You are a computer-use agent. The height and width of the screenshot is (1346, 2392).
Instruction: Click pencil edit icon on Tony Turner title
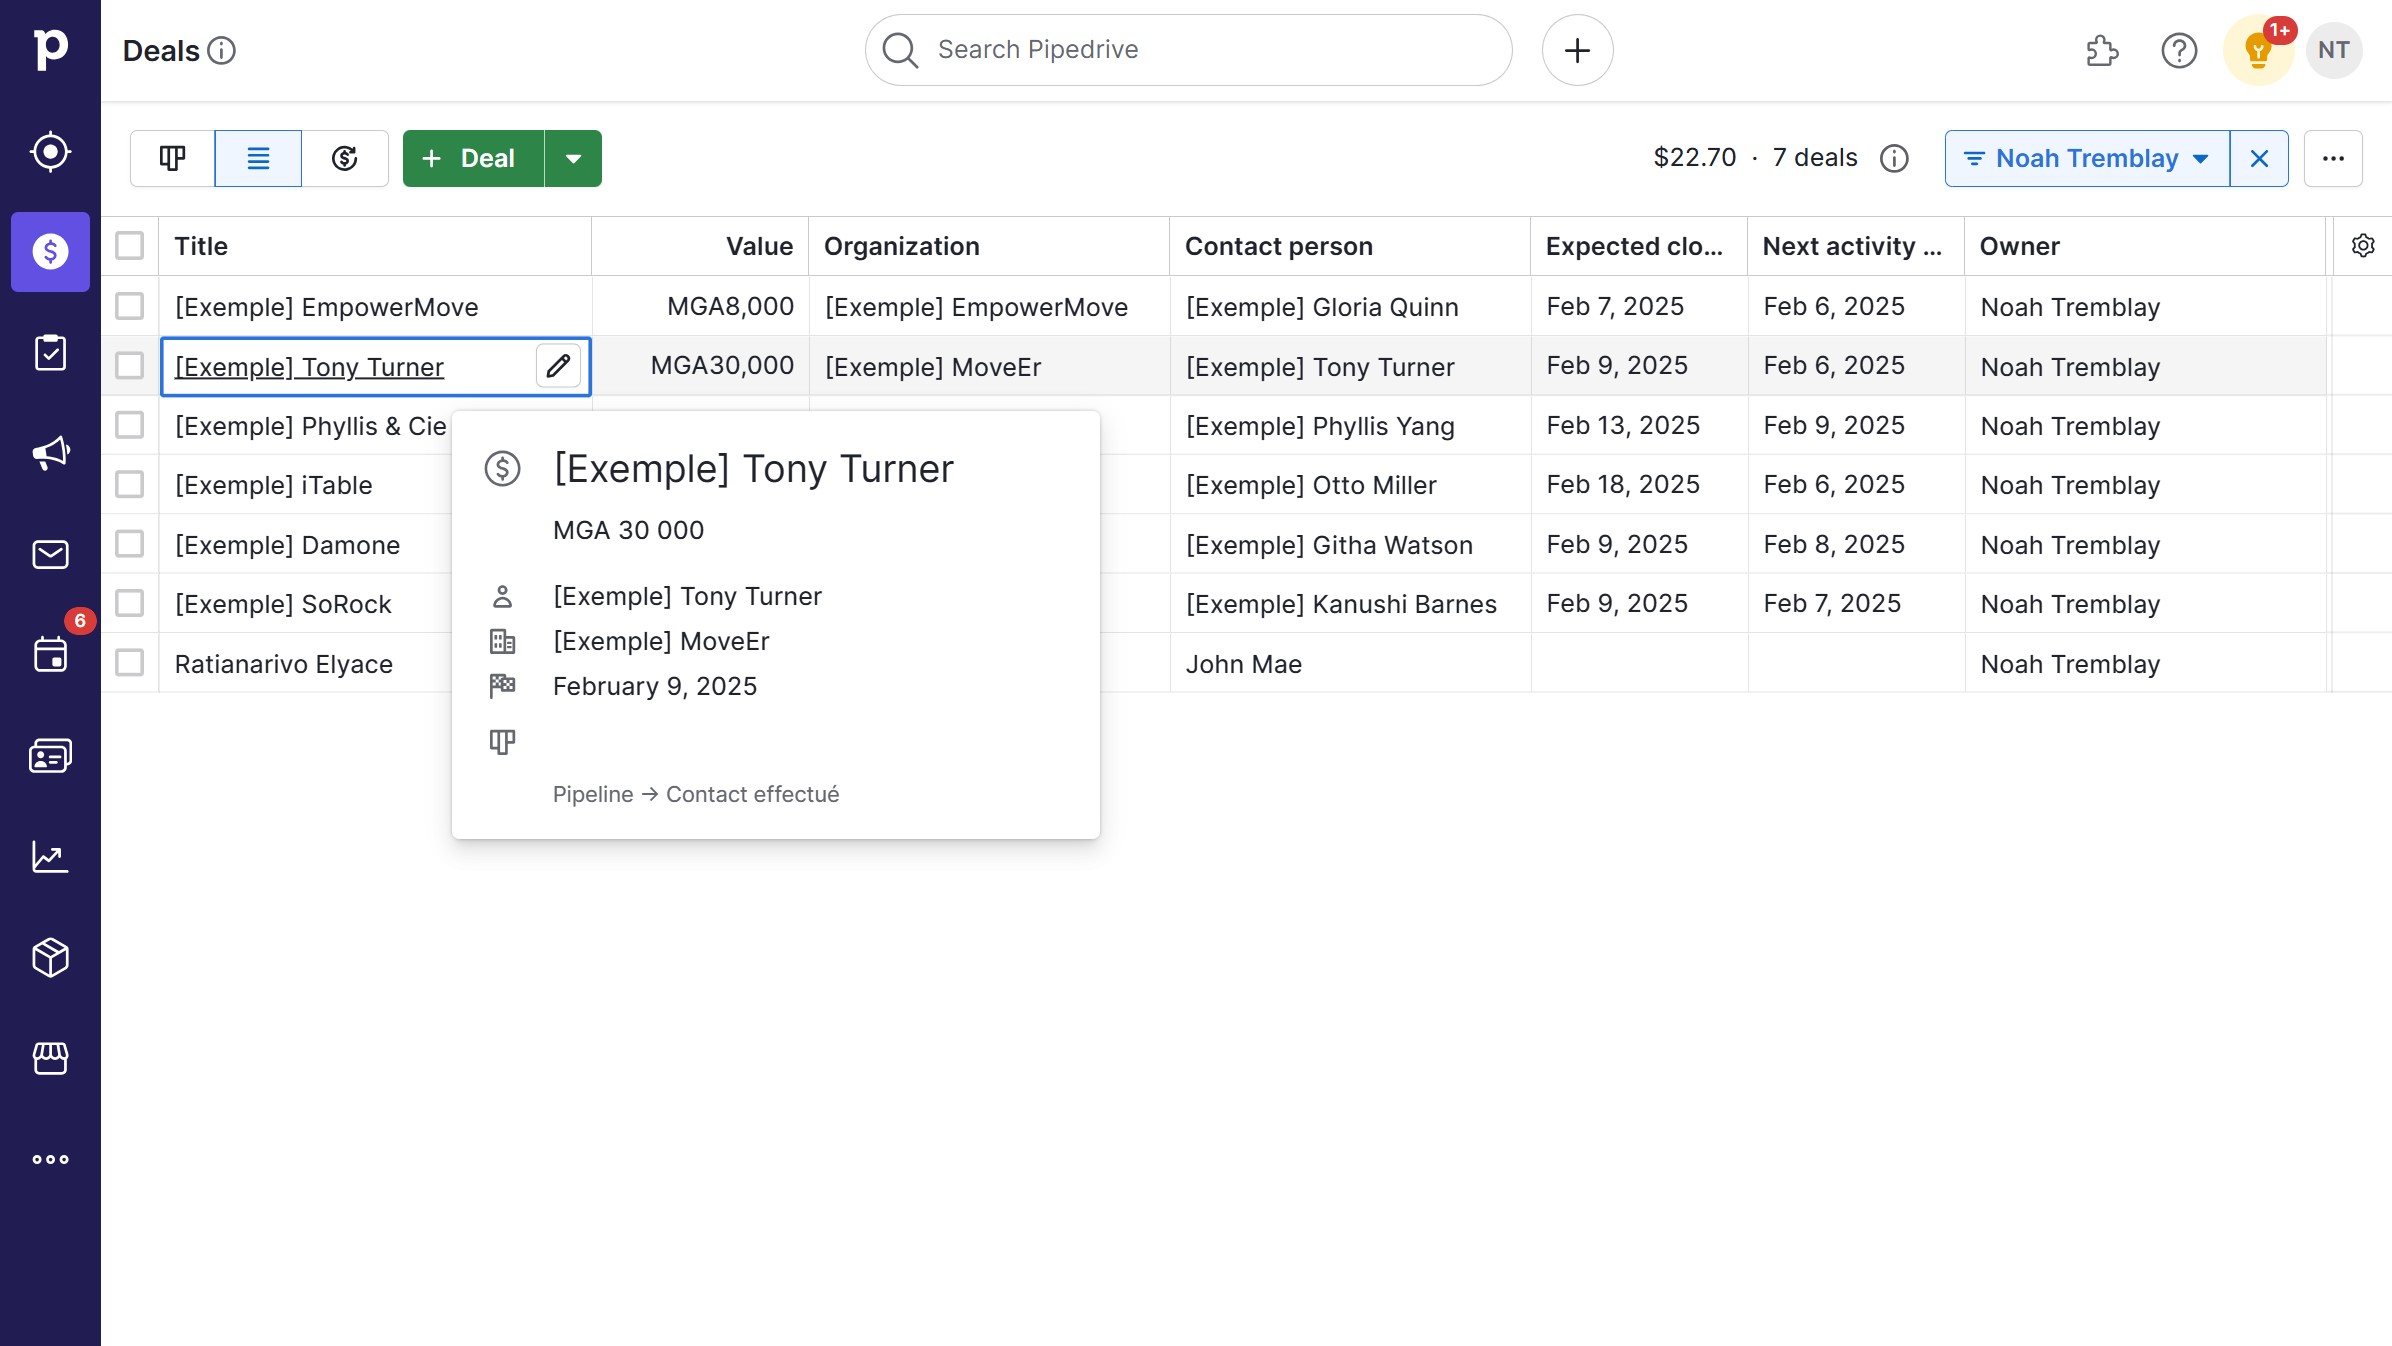click(x=558, y=366)
